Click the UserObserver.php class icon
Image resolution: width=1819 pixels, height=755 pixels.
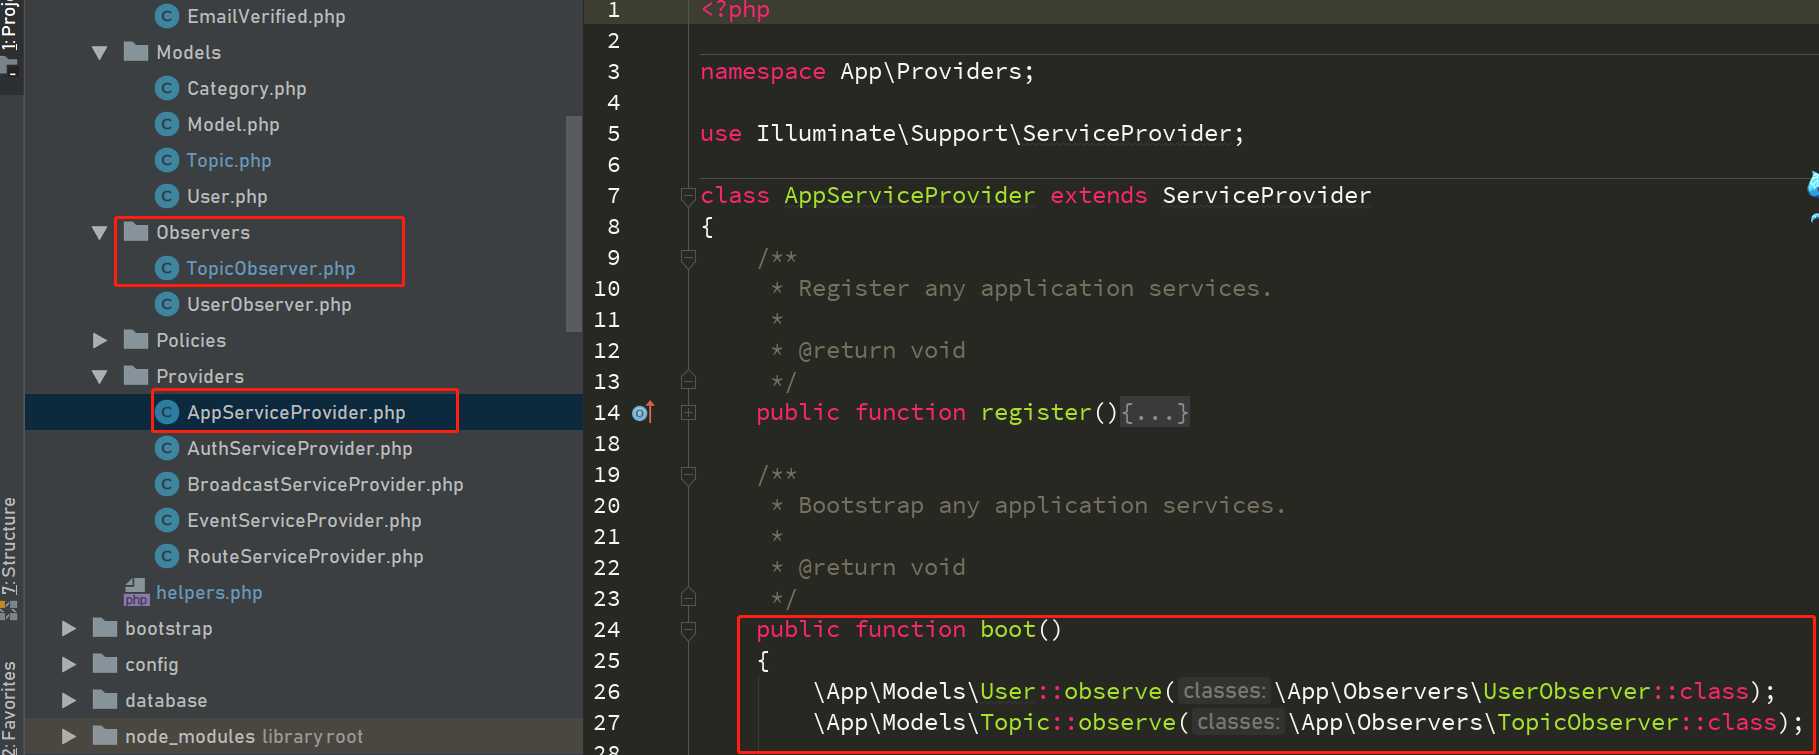click(x=167, y=304)
